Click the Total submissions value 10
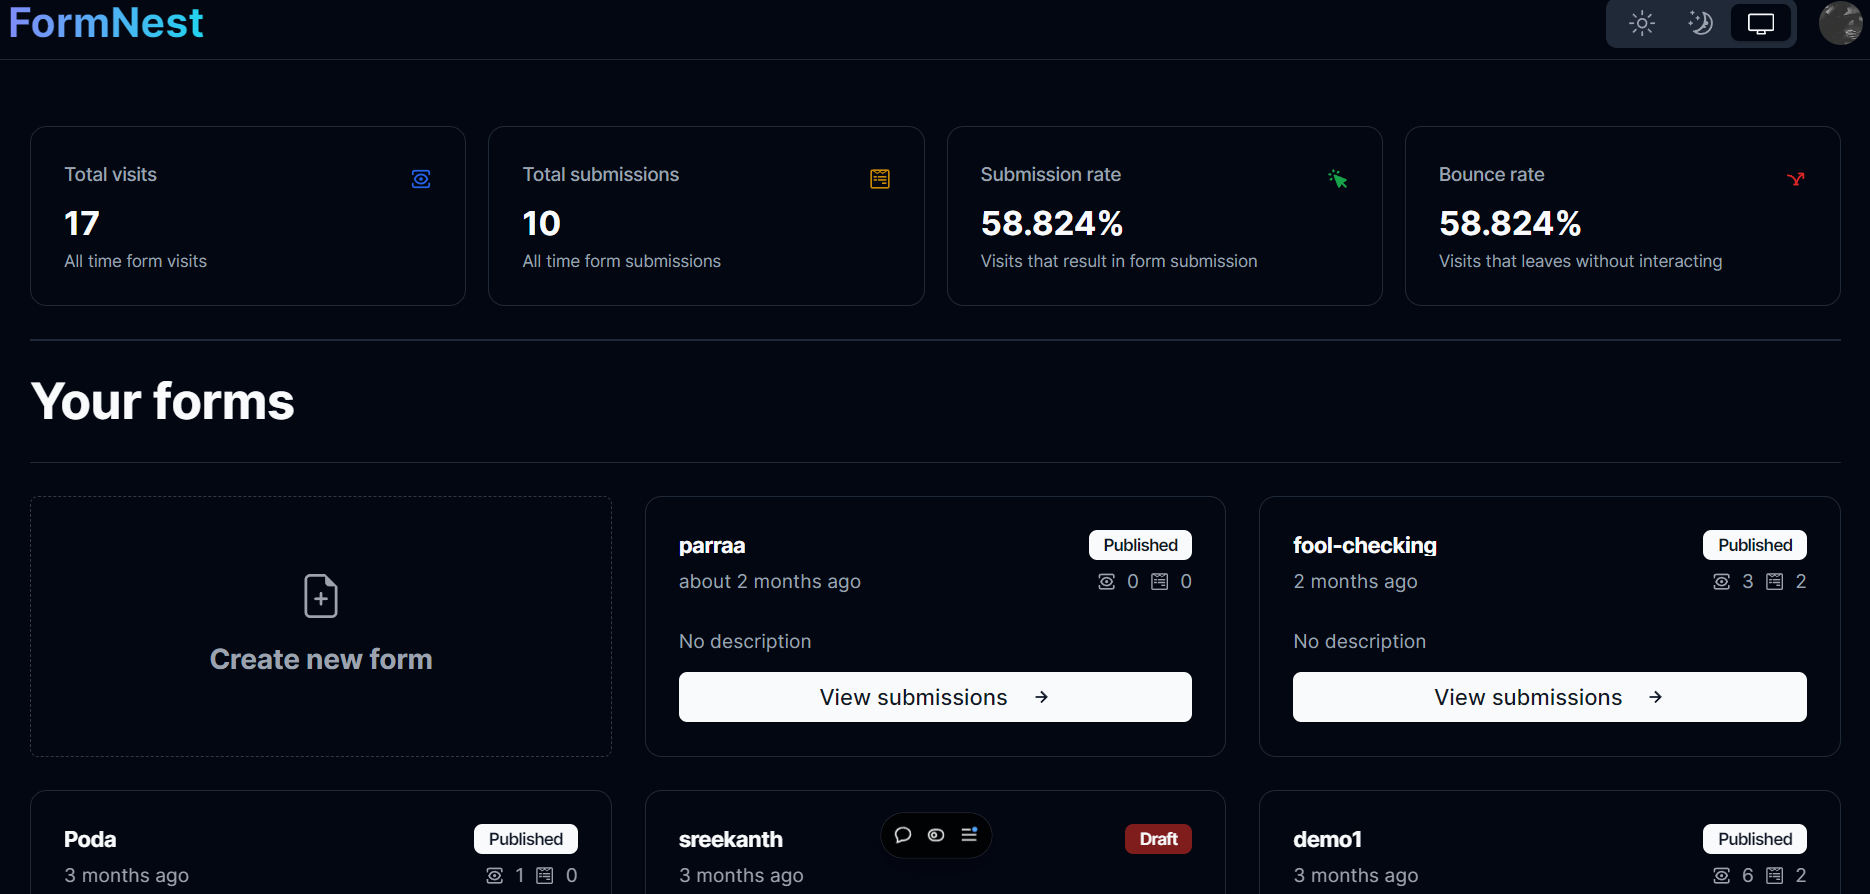Viewport: 1870px width, 894px height. pyautogui.click(x=542, y=223)
